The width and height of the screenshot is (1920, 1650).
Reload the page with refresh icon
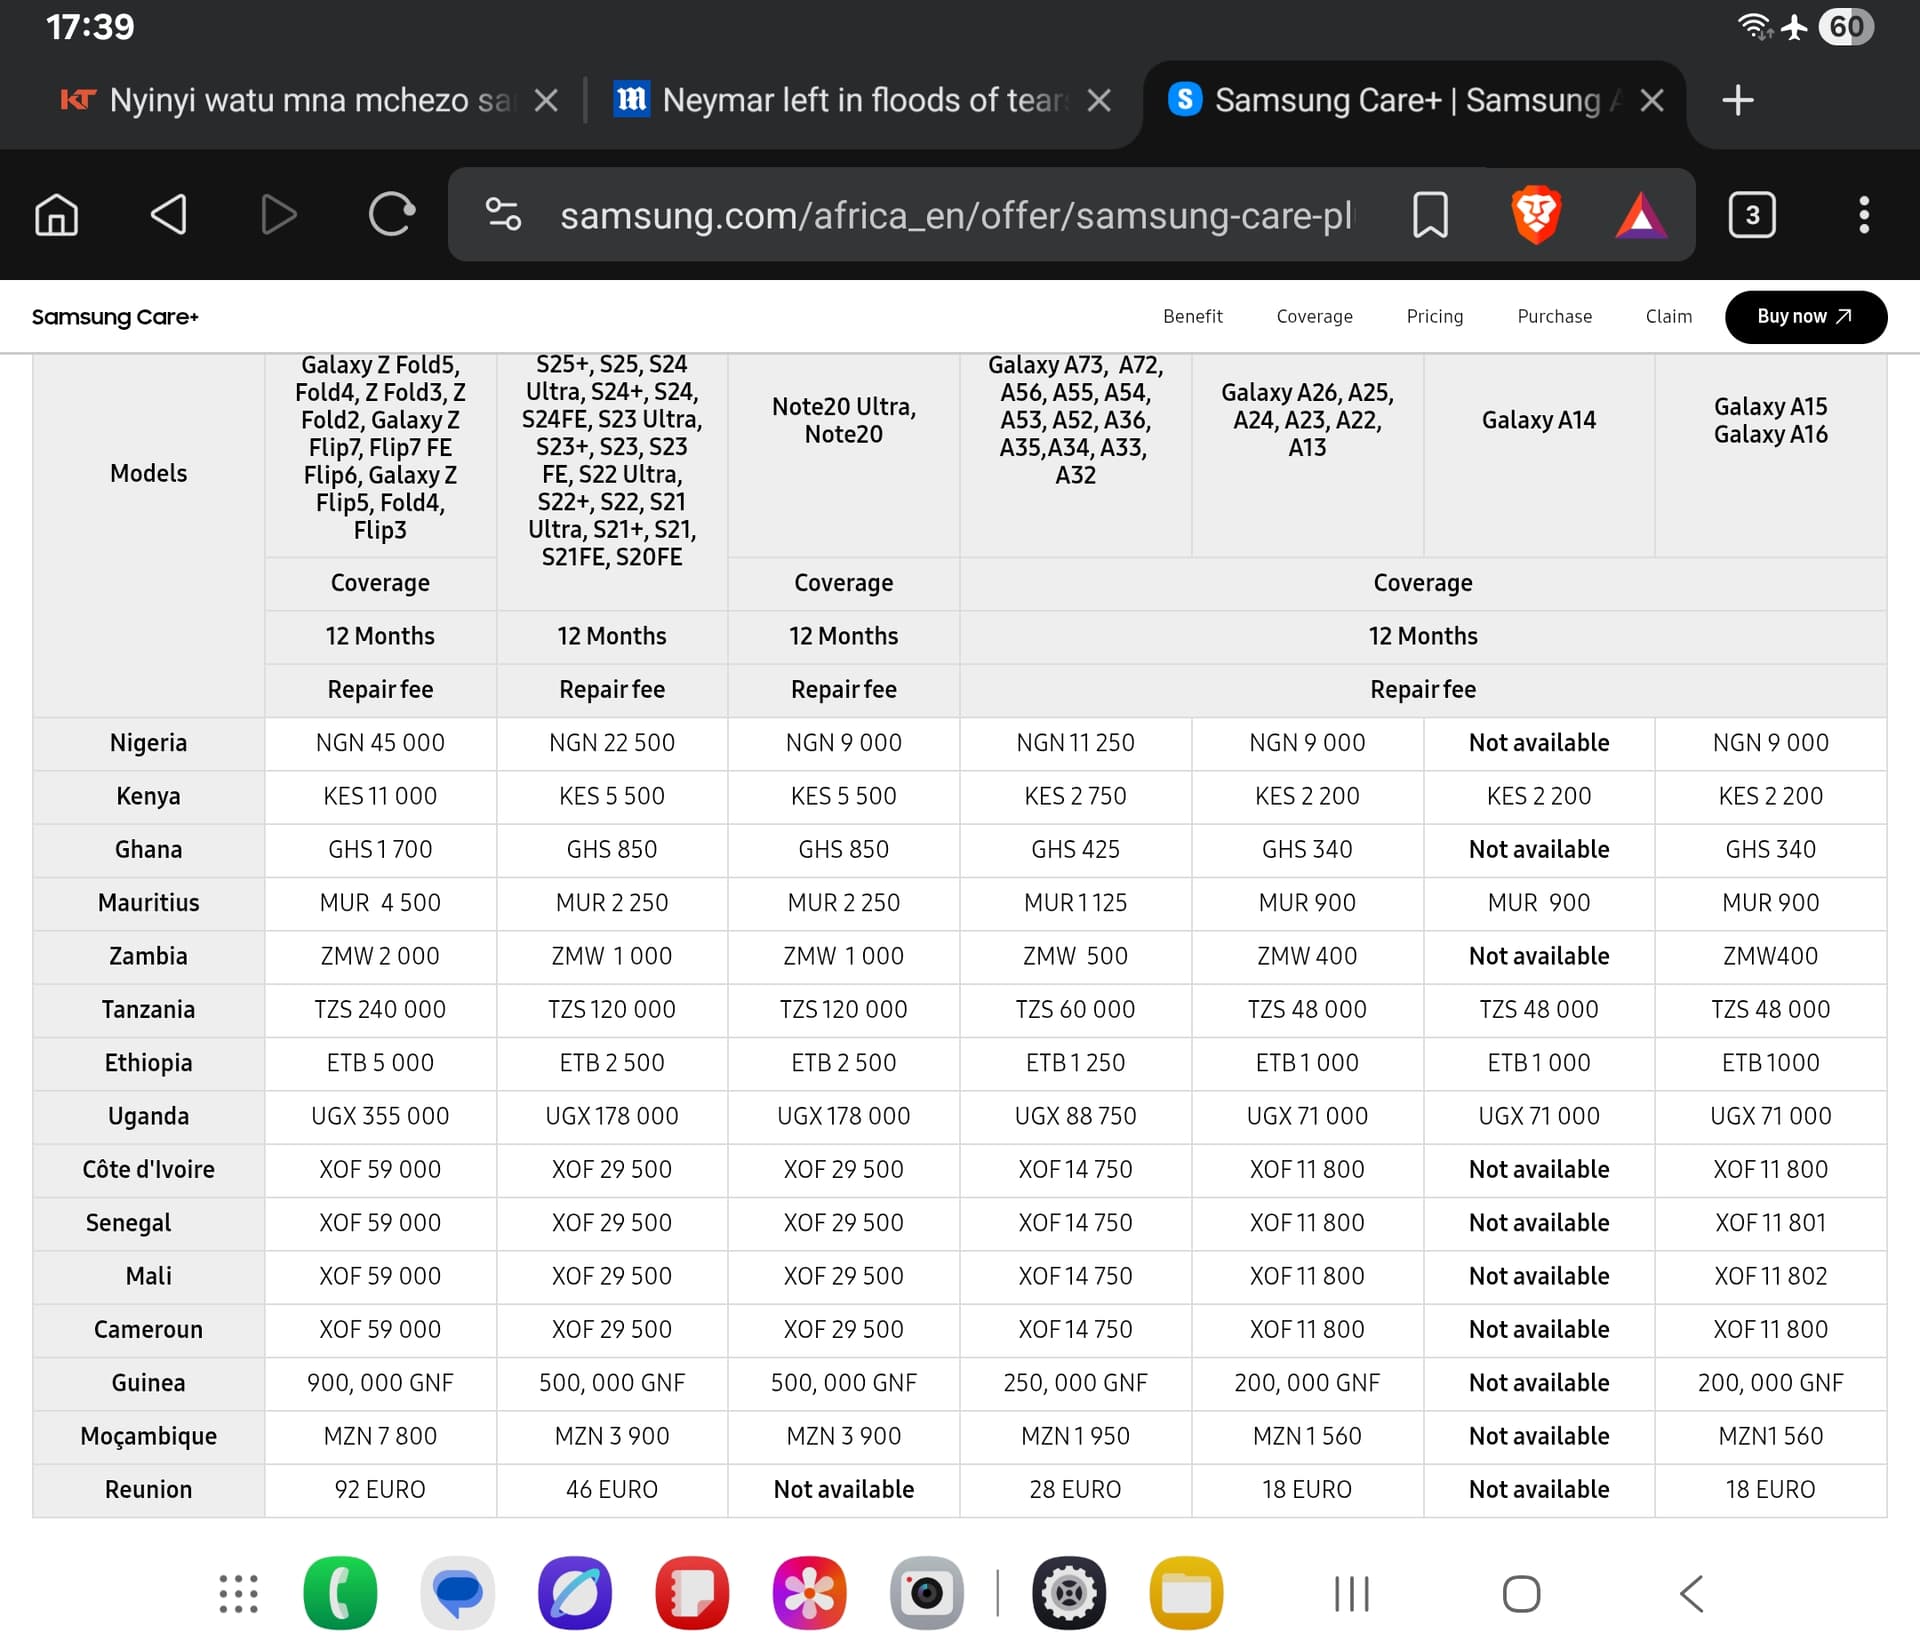(391, 215)
